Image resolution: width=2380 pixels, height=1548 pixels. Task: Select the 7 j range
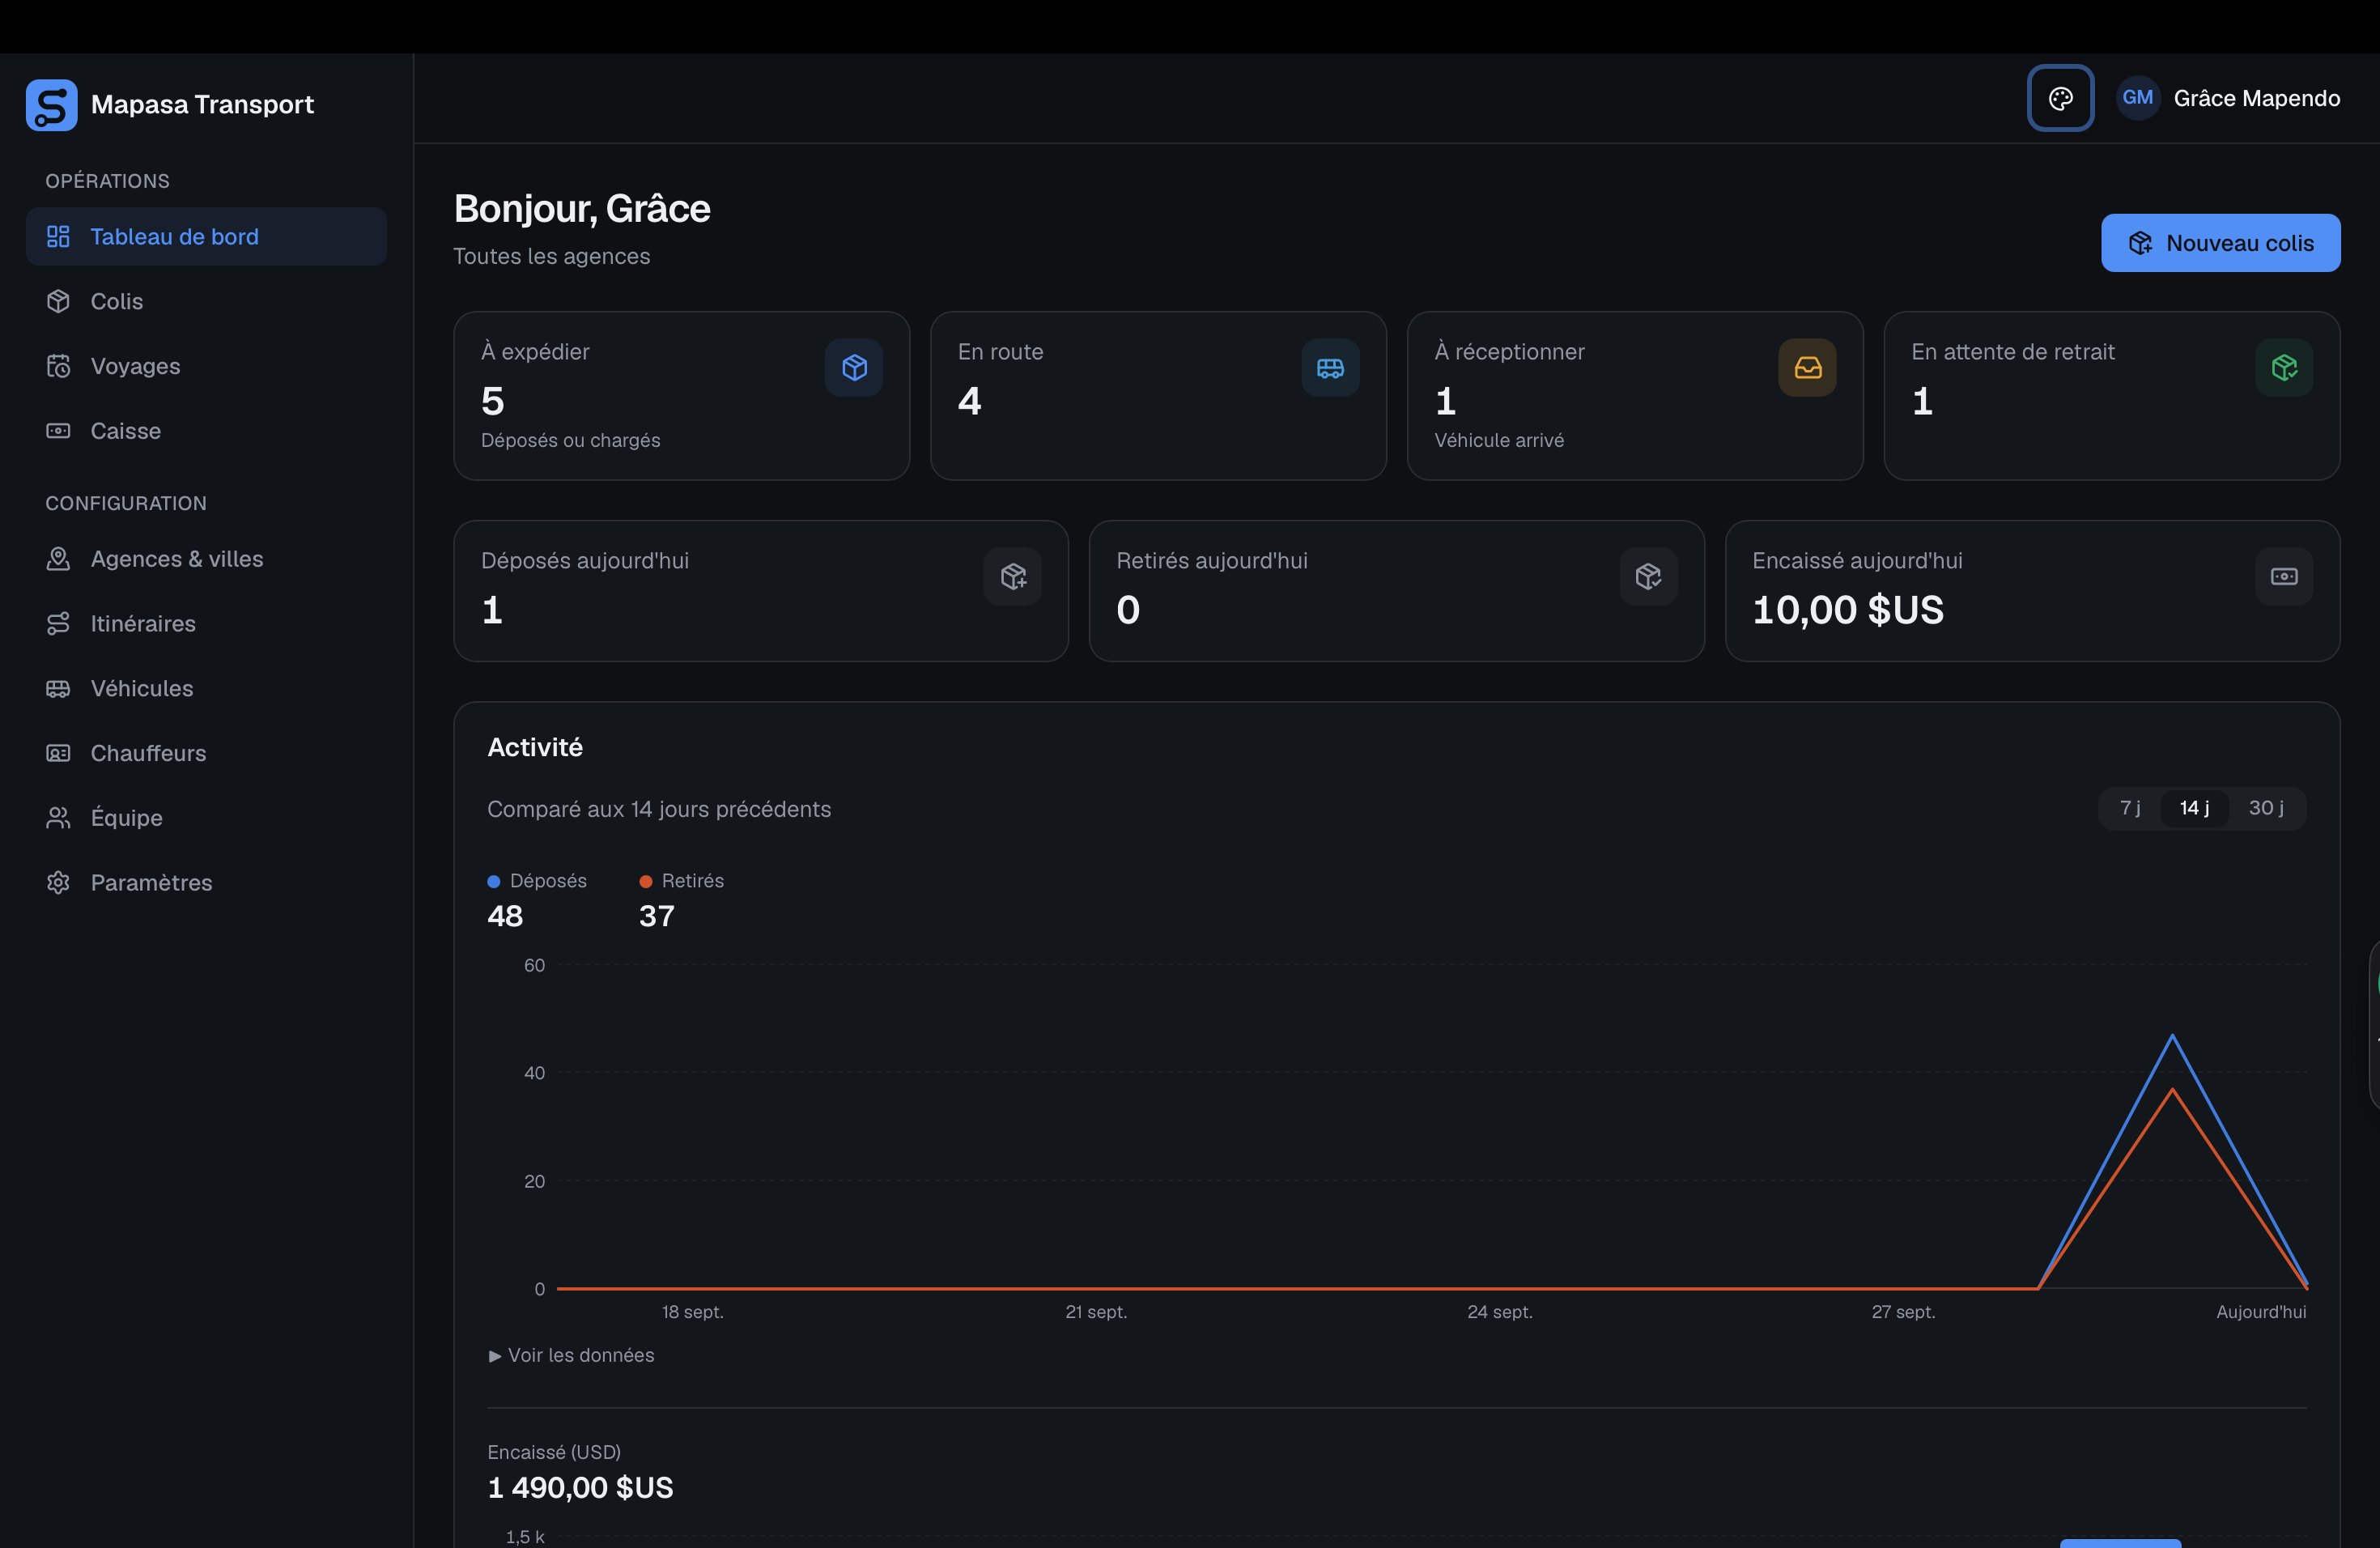click(2130, 808)
